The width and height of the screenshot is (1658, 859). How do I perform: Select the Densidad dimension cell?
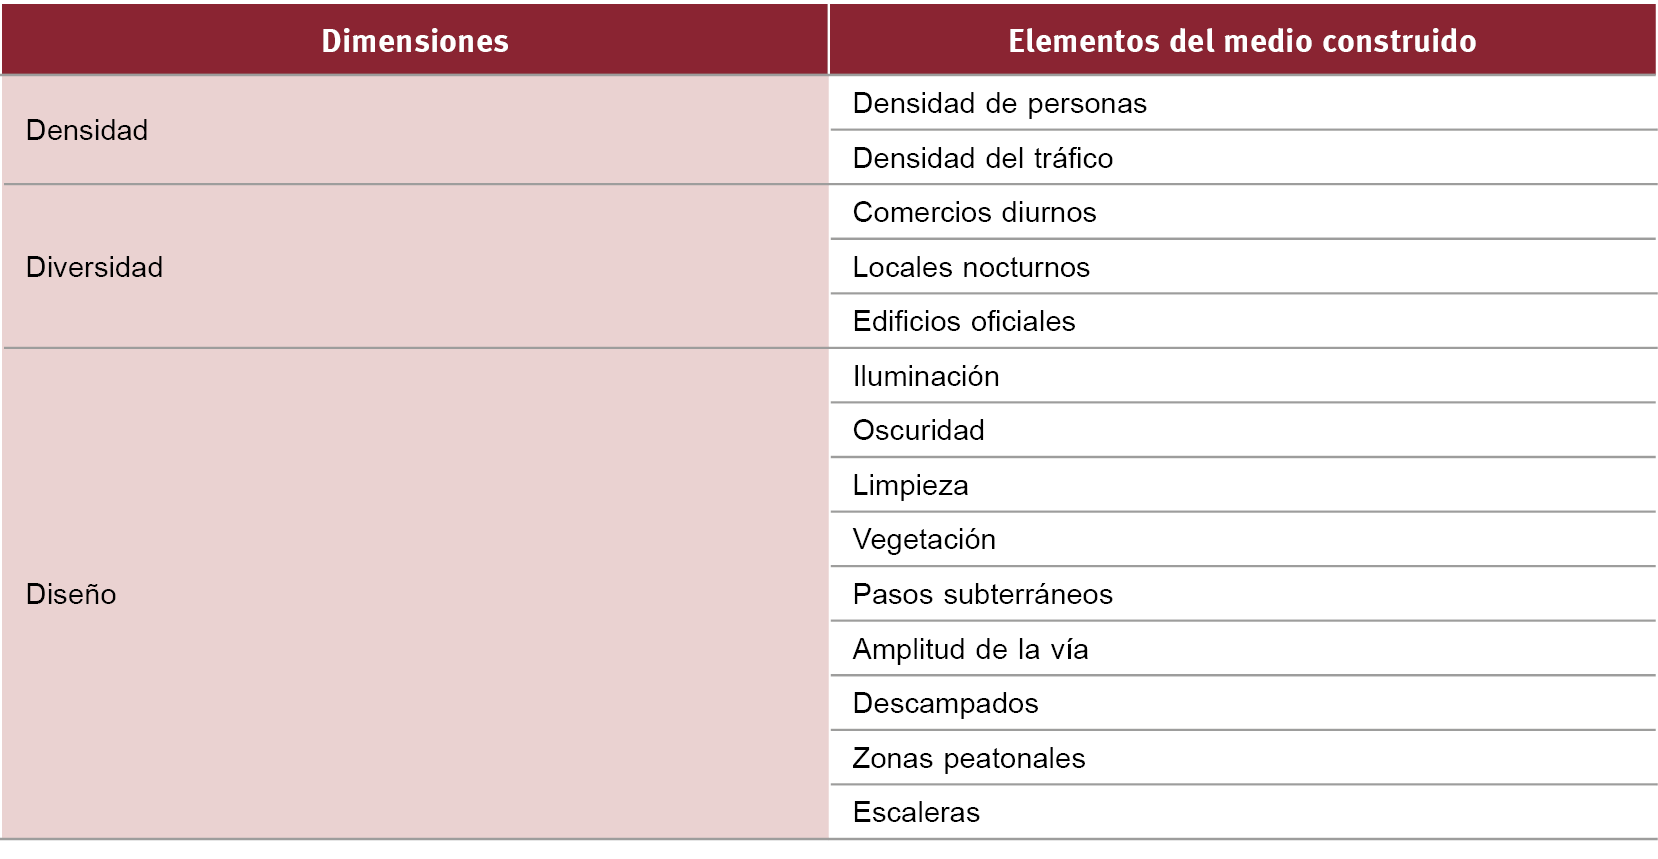87,130
